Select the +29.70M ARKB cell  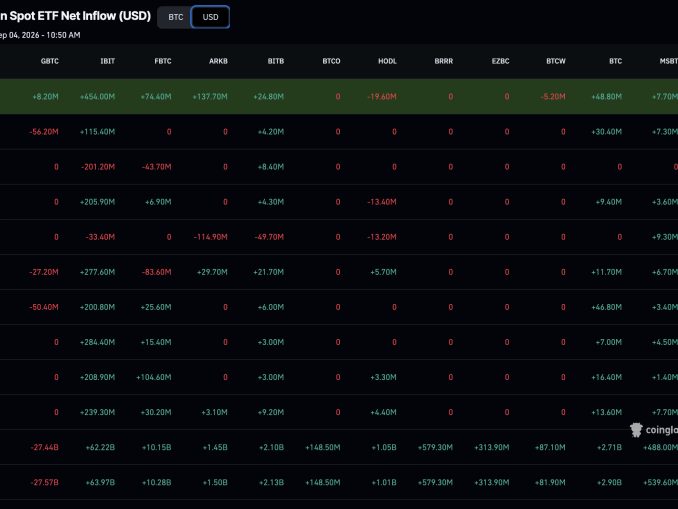coord(212,272)
